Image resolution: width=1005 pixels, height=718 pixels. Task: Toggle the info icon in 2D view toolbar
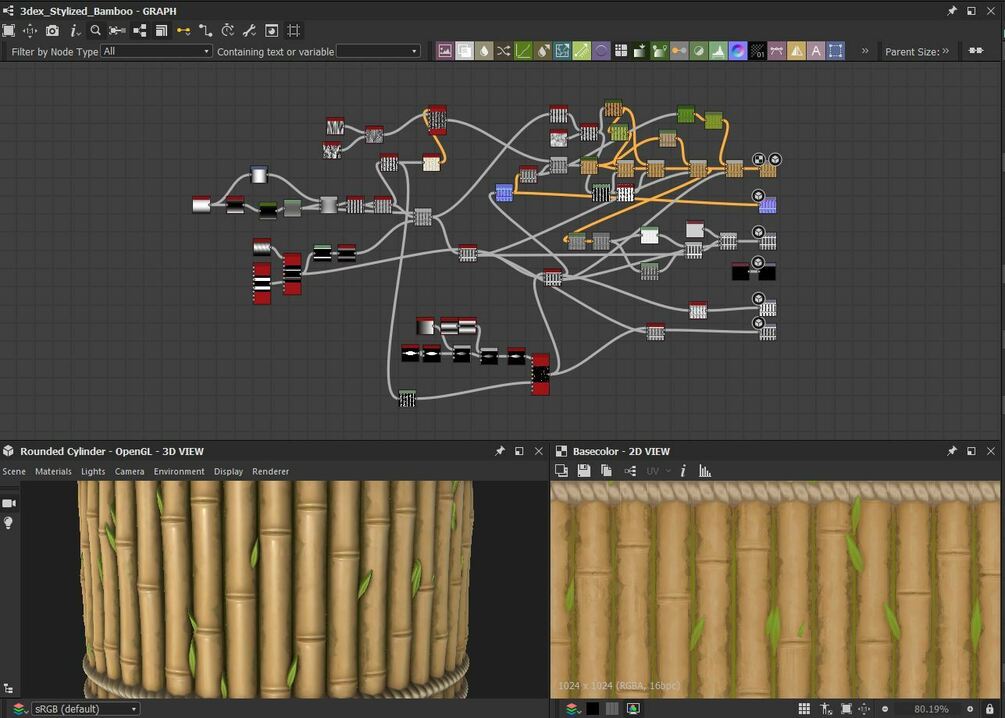[x=683, y=471]
